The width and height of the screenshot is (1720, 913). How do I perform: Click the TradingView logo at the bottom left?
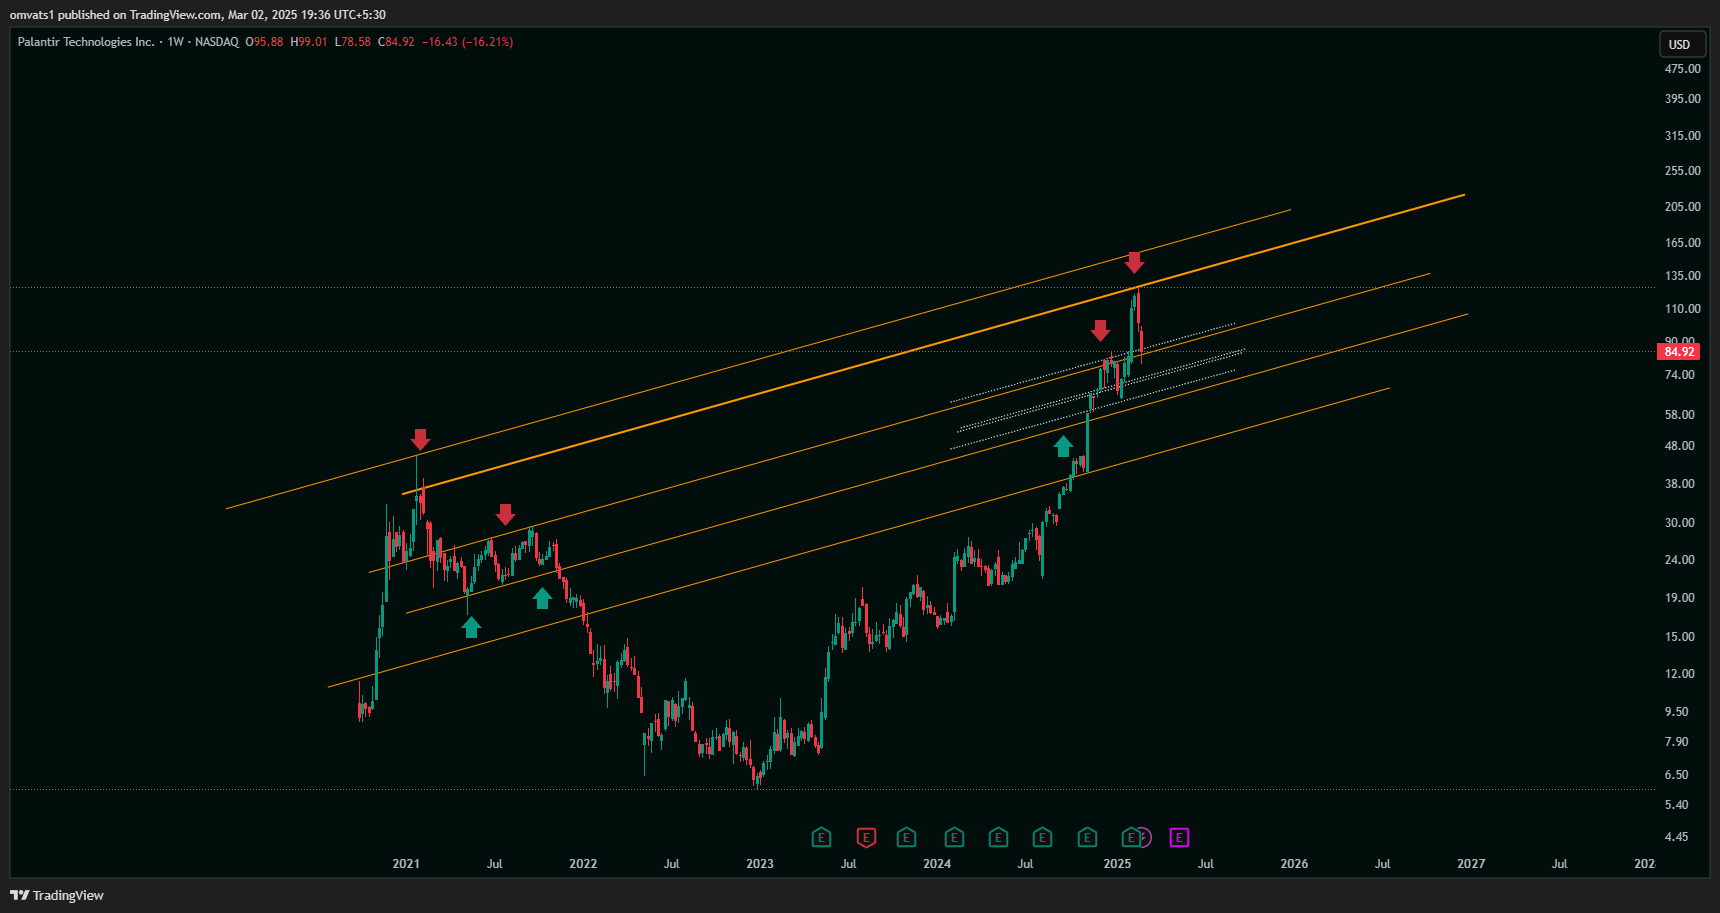point(57,895)
